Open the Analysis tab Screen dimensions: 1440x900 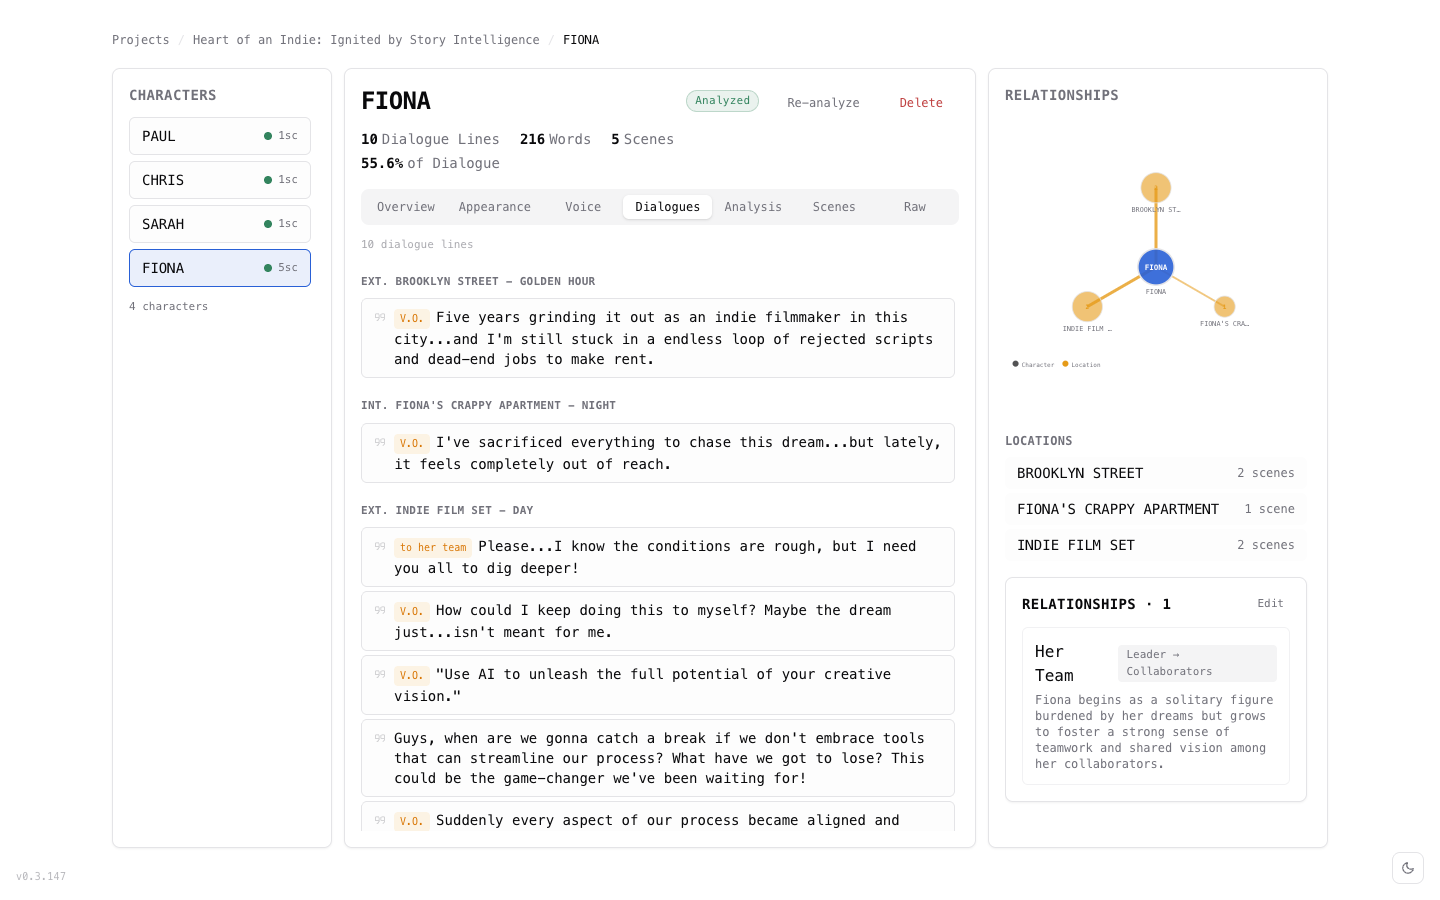753,207
